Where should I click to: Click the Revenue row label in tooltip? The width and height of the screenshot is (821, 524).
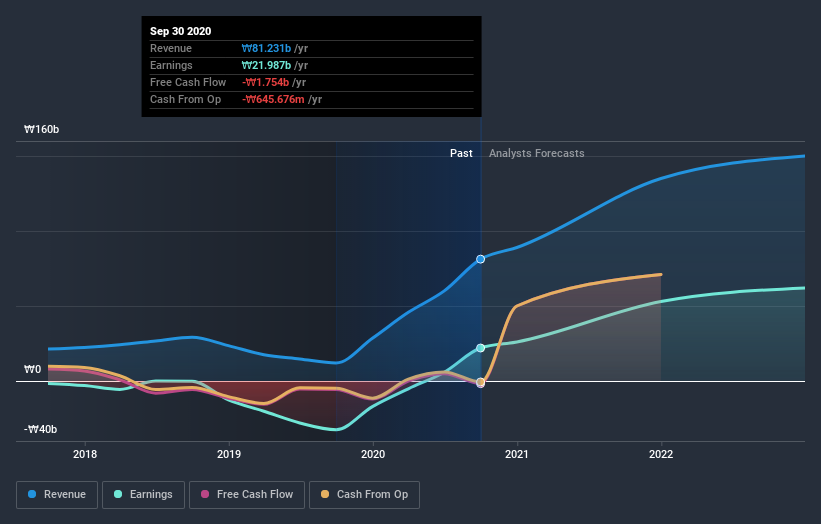click(x=171, y=48)
